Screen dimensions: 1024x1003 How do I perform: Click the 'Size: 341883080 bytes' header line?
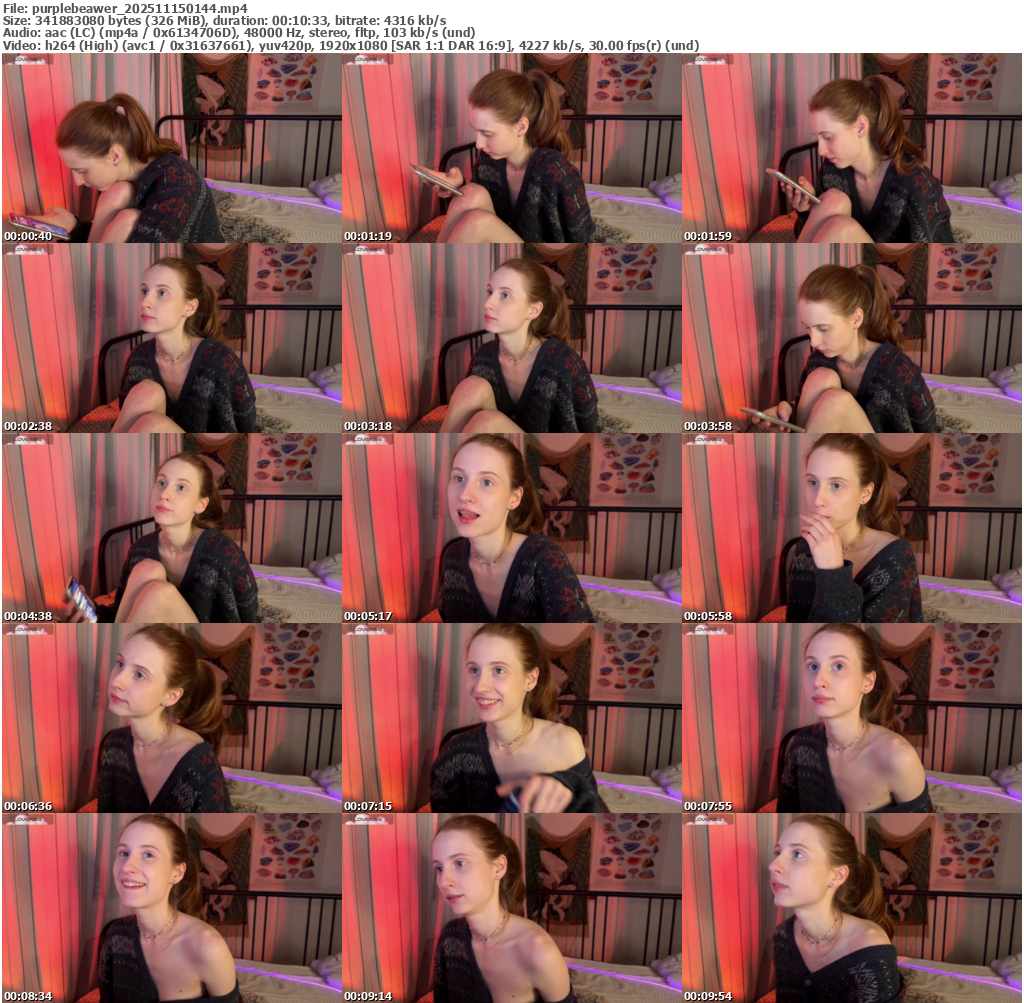point(225,21)
